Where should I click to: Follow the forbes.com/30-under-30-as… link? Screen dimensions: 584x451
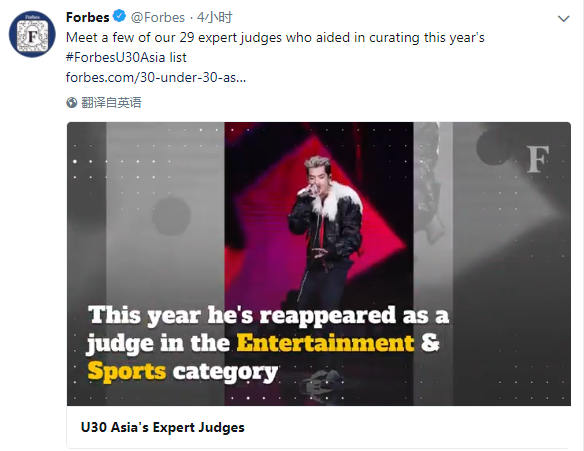(x=156, y=77)
